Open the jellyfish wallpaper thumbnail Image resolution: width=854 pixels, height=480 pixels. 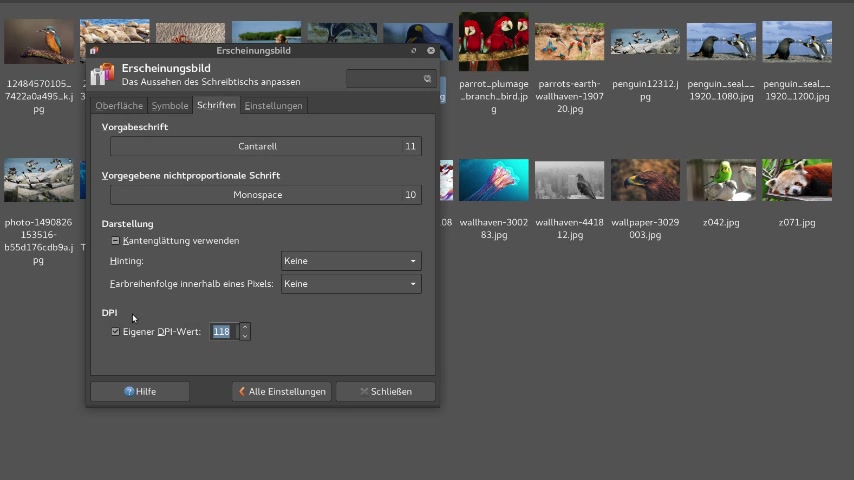493,181
